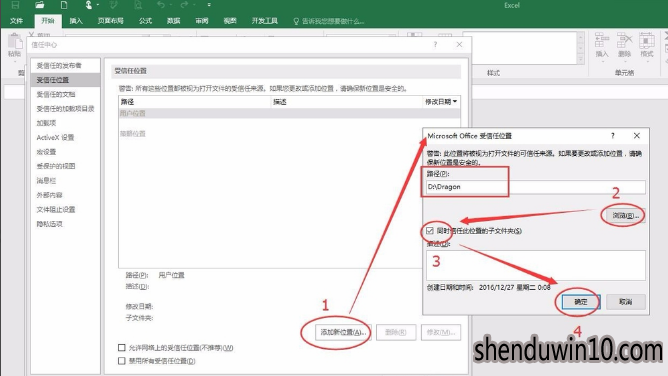Click the Touch/Mouse mode icon
Screen dimensions: 668x376
(89, 5)
